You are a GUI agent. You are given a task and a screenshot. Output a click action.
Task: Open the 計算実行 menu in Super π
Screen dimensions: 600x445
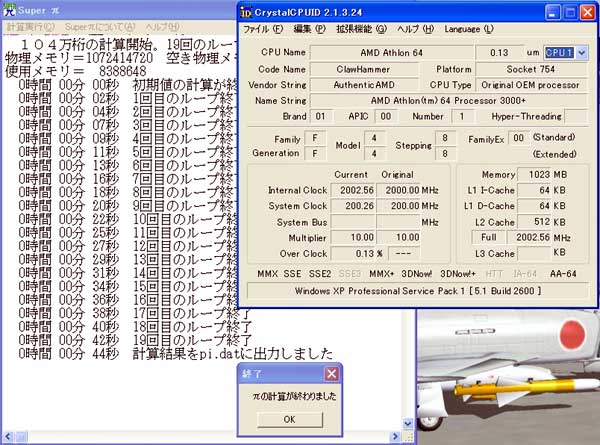pos(31,27)
